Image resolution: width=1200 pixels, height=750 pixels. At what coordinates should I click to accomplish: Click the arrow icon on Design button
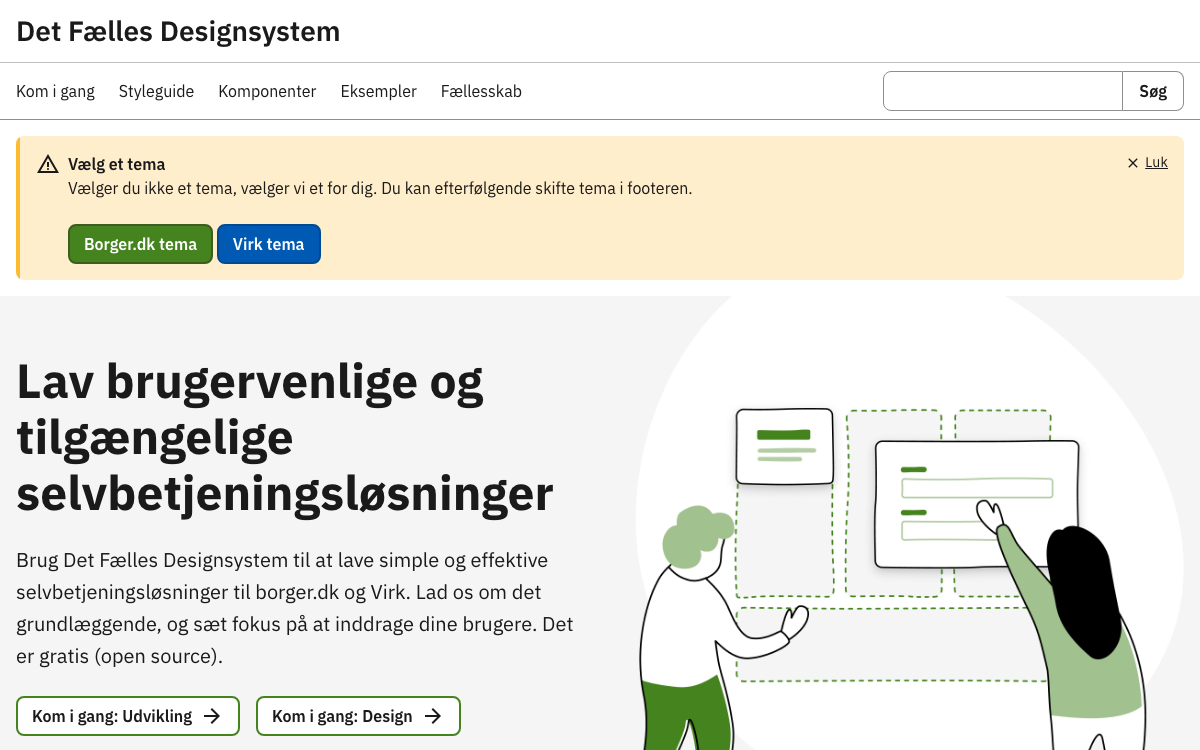(x=433, y=716)
